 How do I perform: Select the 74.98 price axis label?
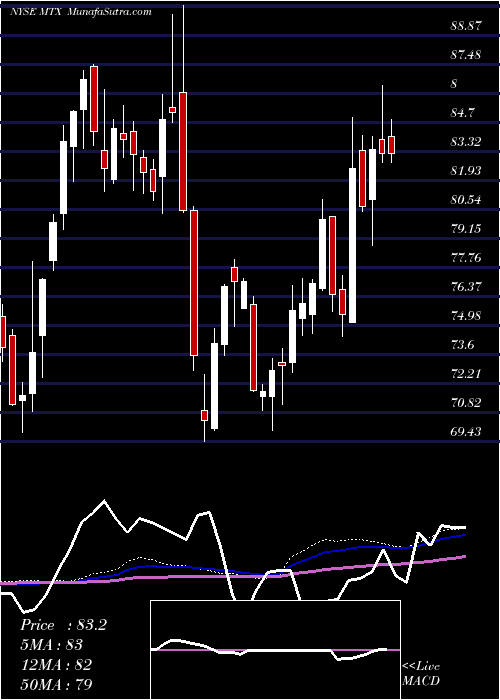[466, 316]
